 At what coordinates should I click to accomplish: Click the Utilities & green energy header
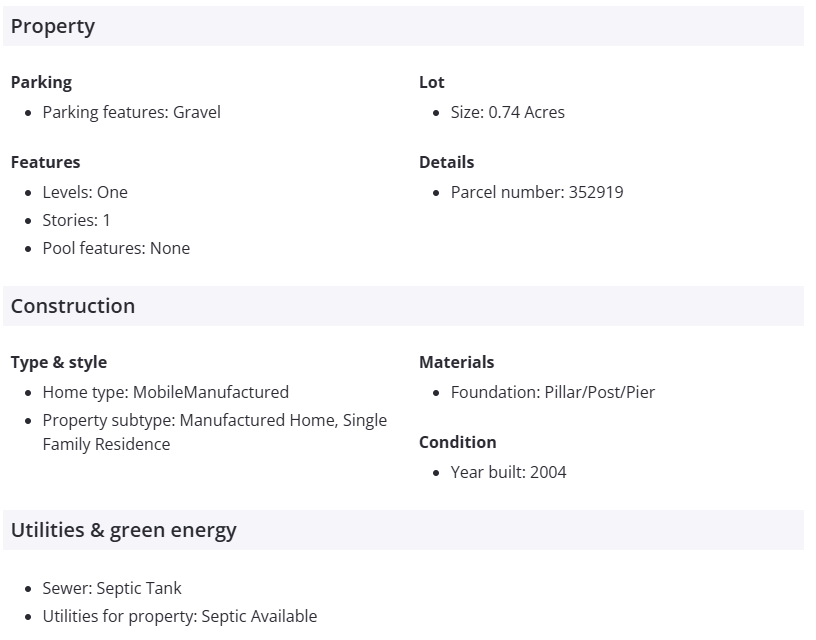click(124, 530)
